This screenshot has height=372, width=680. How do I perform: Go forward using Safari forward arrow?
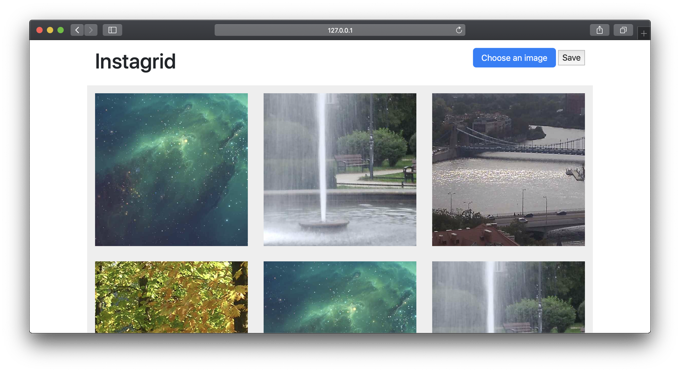pyautogui.click(x=91, y=30)
